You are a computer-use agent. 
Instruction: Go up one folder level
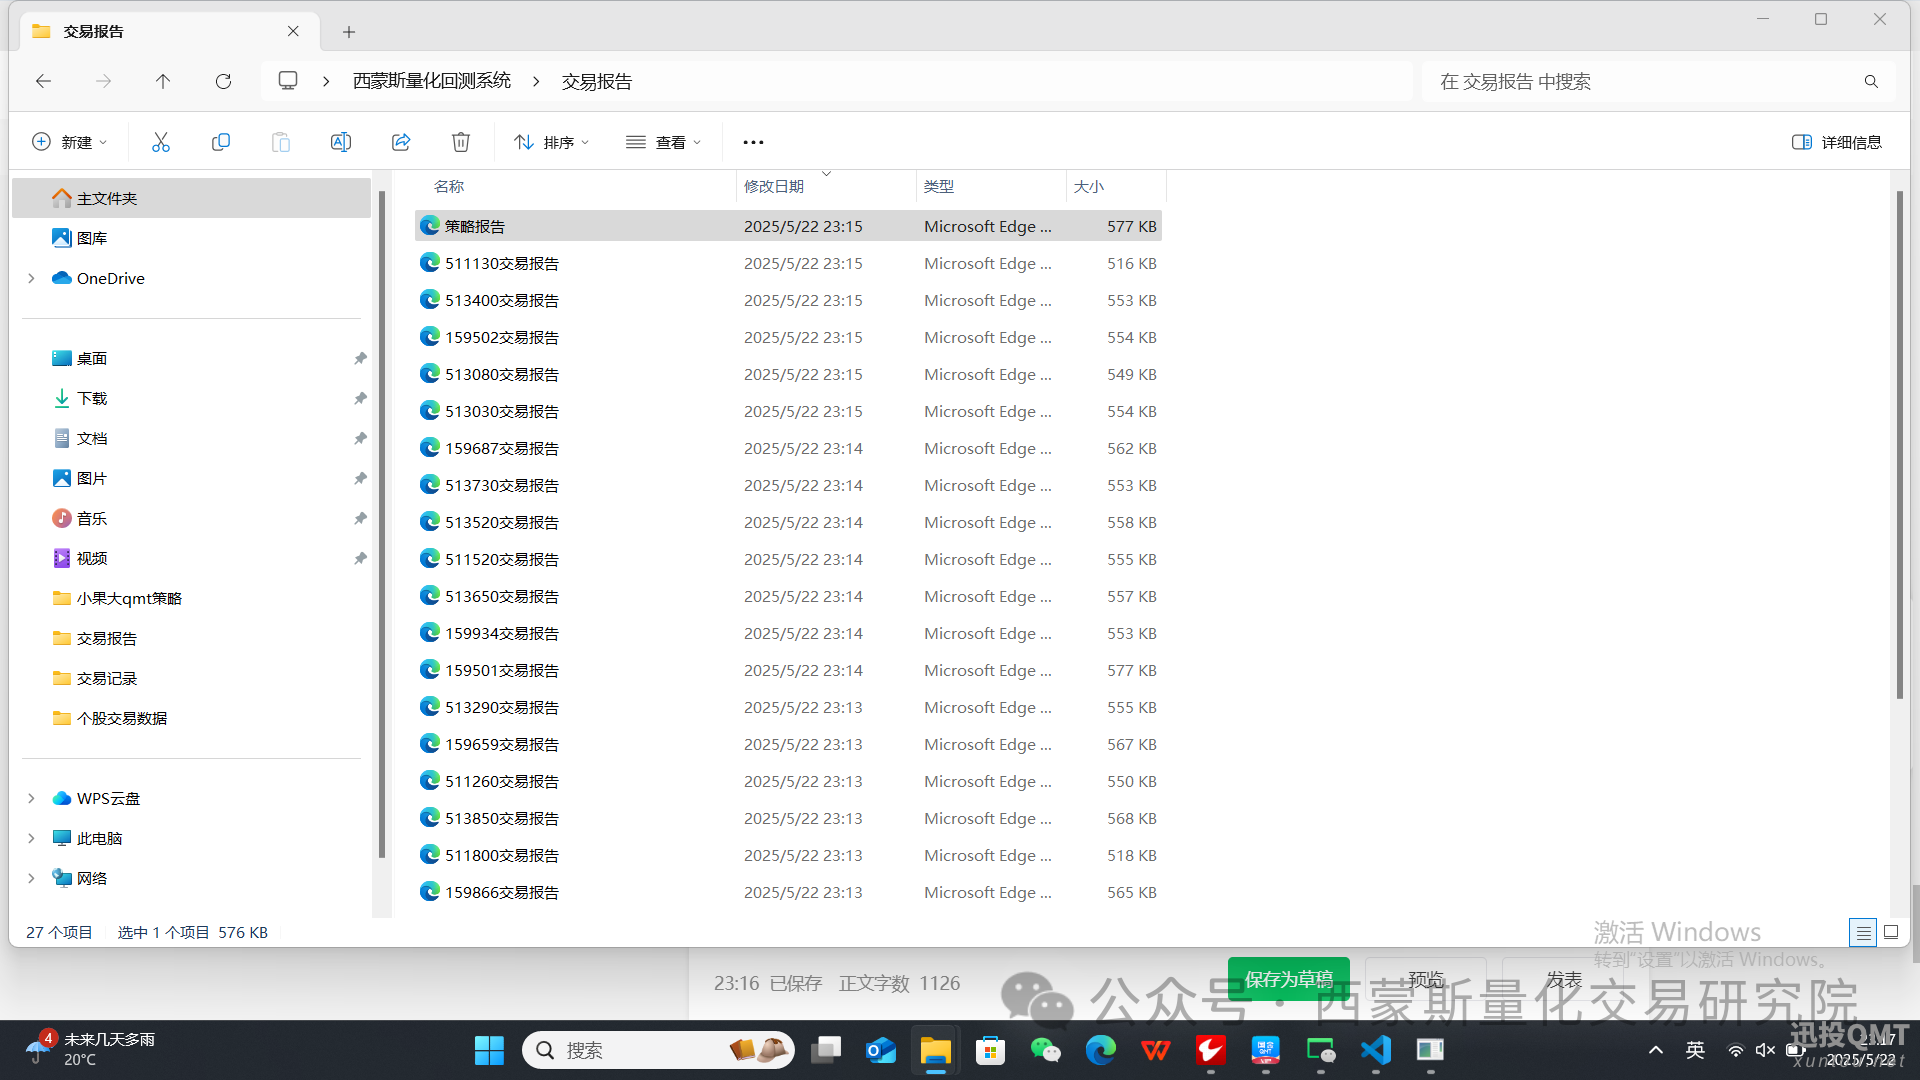click(x=163, y=81)
